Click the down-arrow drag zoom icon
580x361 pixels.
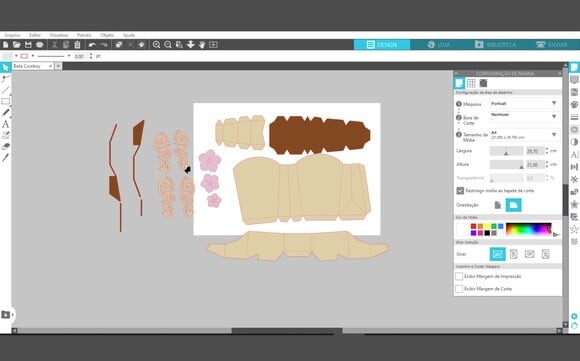point(190,45)
